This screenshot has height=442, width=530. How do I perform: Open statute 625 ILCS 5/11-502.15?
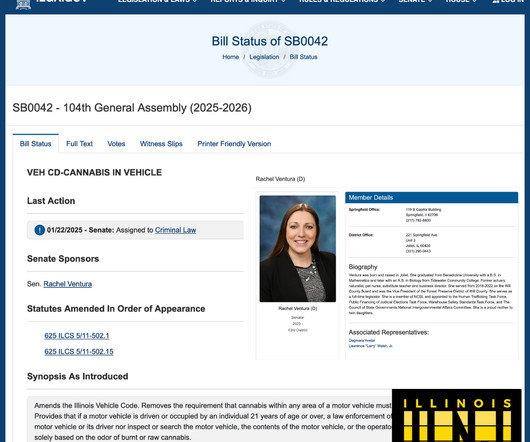(79, 351)
